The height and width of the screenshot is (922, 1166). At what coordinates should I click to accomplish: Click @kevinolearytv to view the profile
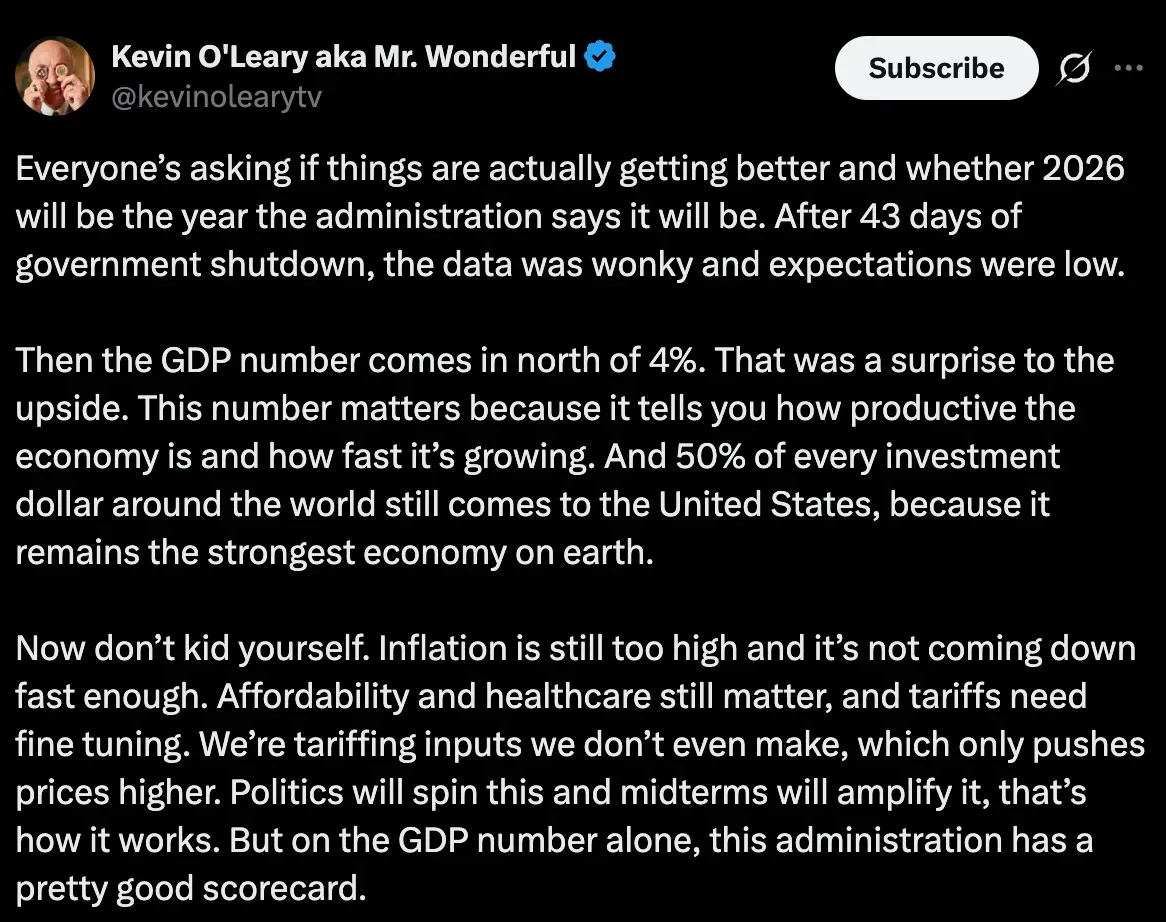click(217, 97)
